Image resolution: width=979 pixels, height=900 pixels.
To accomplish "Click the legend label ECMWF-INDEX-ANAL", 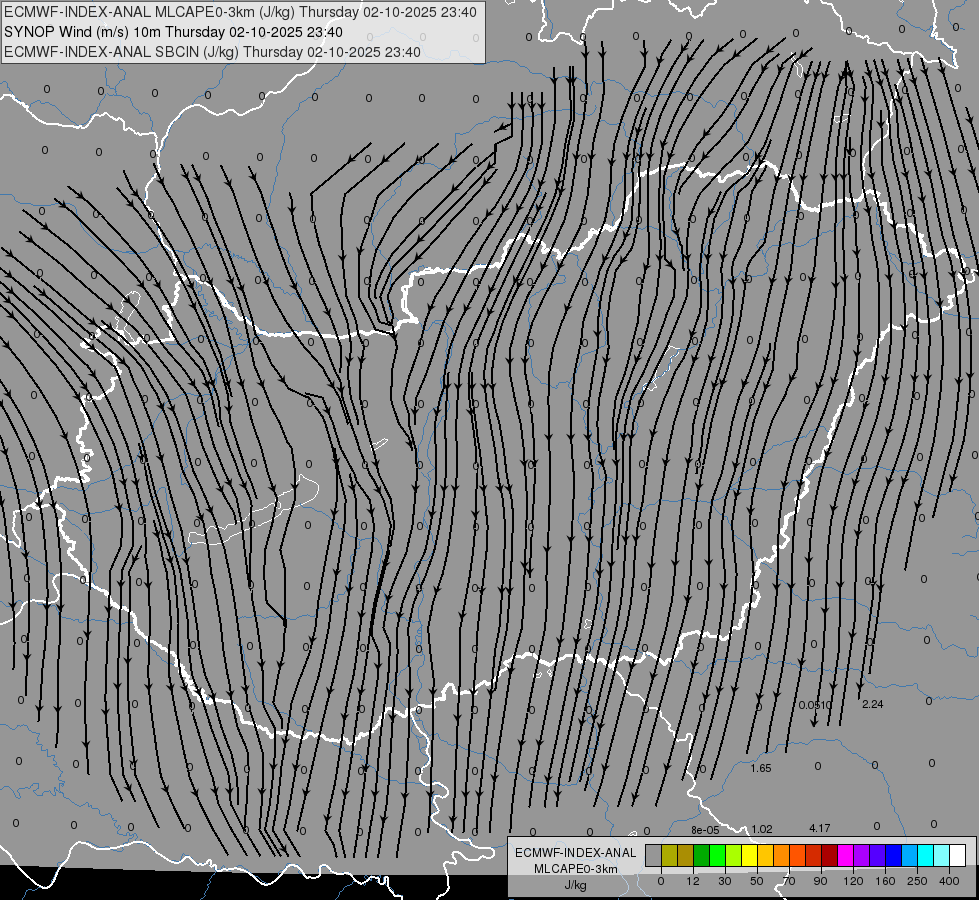I will point(576,853).
